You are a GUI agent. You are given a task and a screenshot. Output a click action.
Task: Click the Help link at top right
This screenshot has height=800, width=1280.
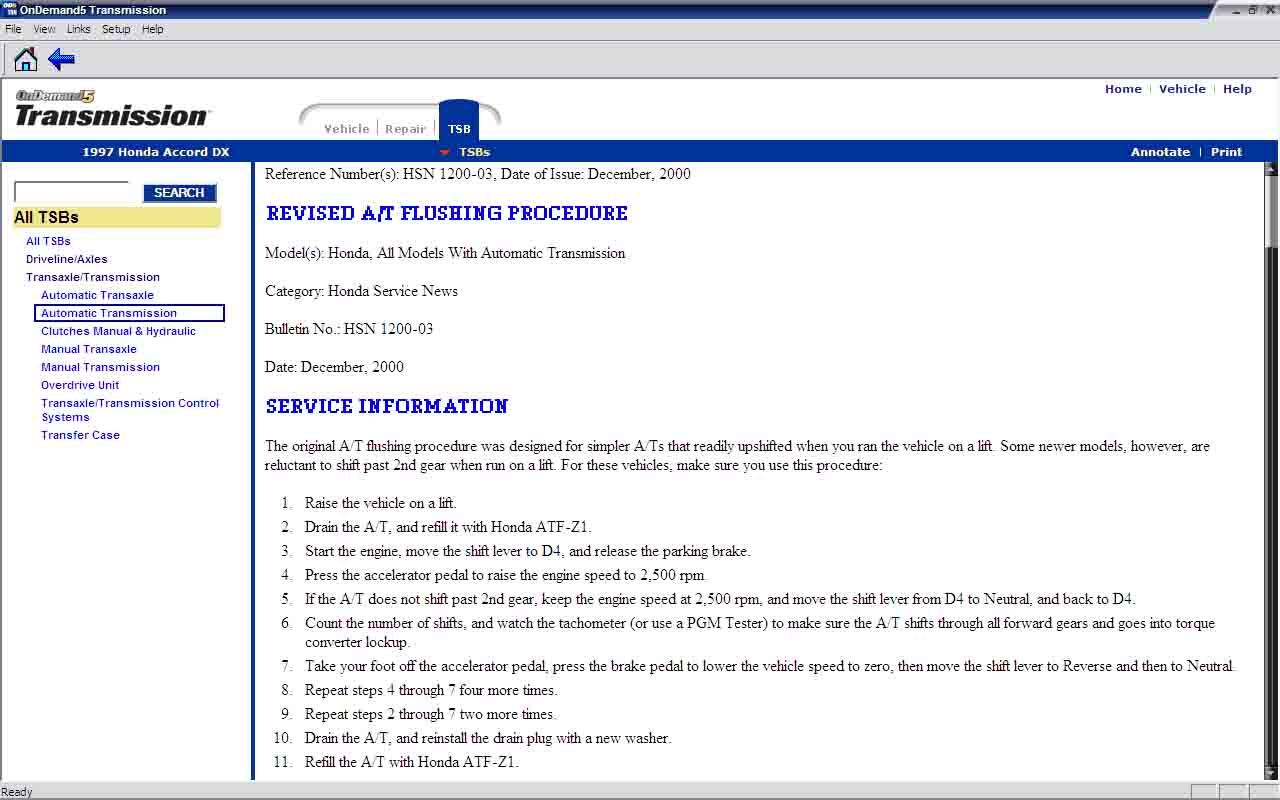1237,89
